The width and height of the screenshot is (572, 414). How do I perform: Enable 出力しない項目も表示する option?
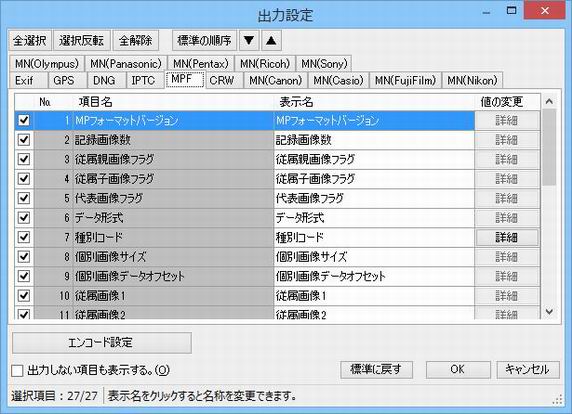(x=17, y=371)
